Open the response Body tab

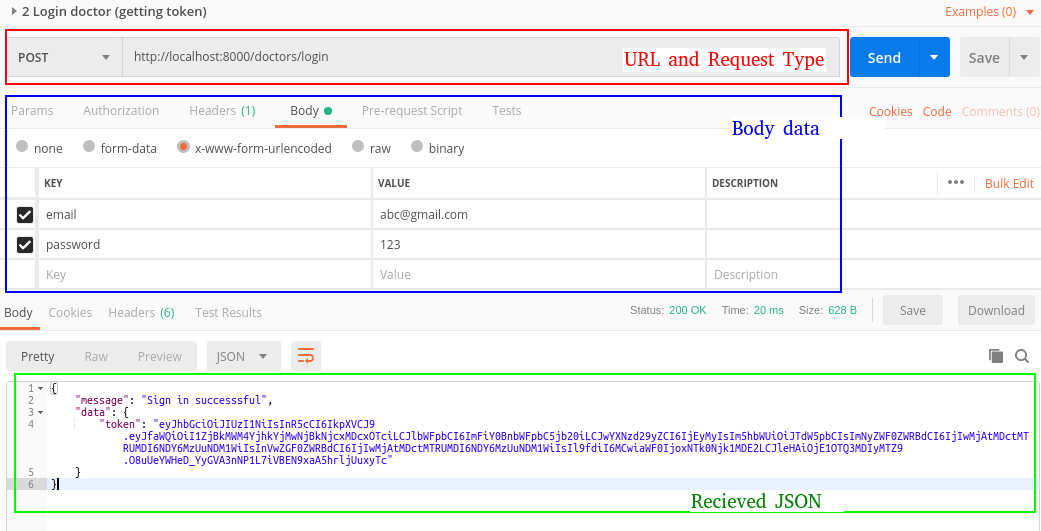click(19, 313)
